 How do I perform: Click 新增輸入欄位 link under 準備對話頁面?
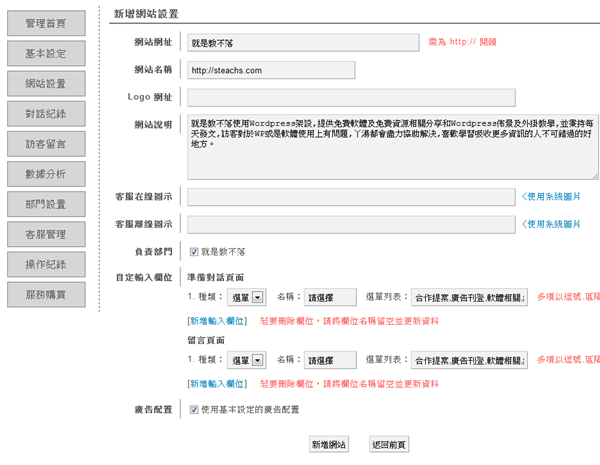(x=217, y=321)
